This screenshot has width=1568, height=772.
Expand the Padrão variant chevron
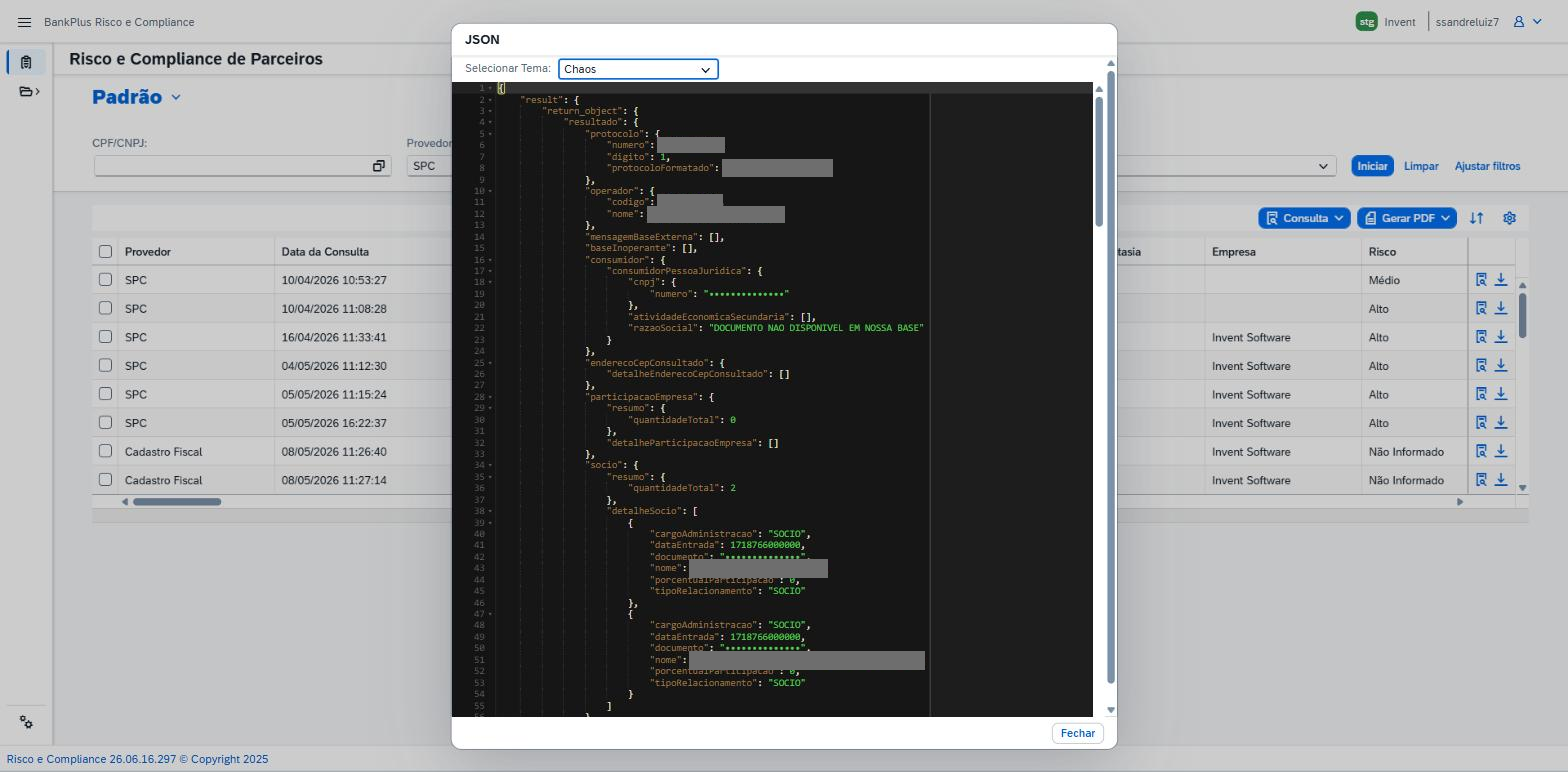[x=176, y=97]
